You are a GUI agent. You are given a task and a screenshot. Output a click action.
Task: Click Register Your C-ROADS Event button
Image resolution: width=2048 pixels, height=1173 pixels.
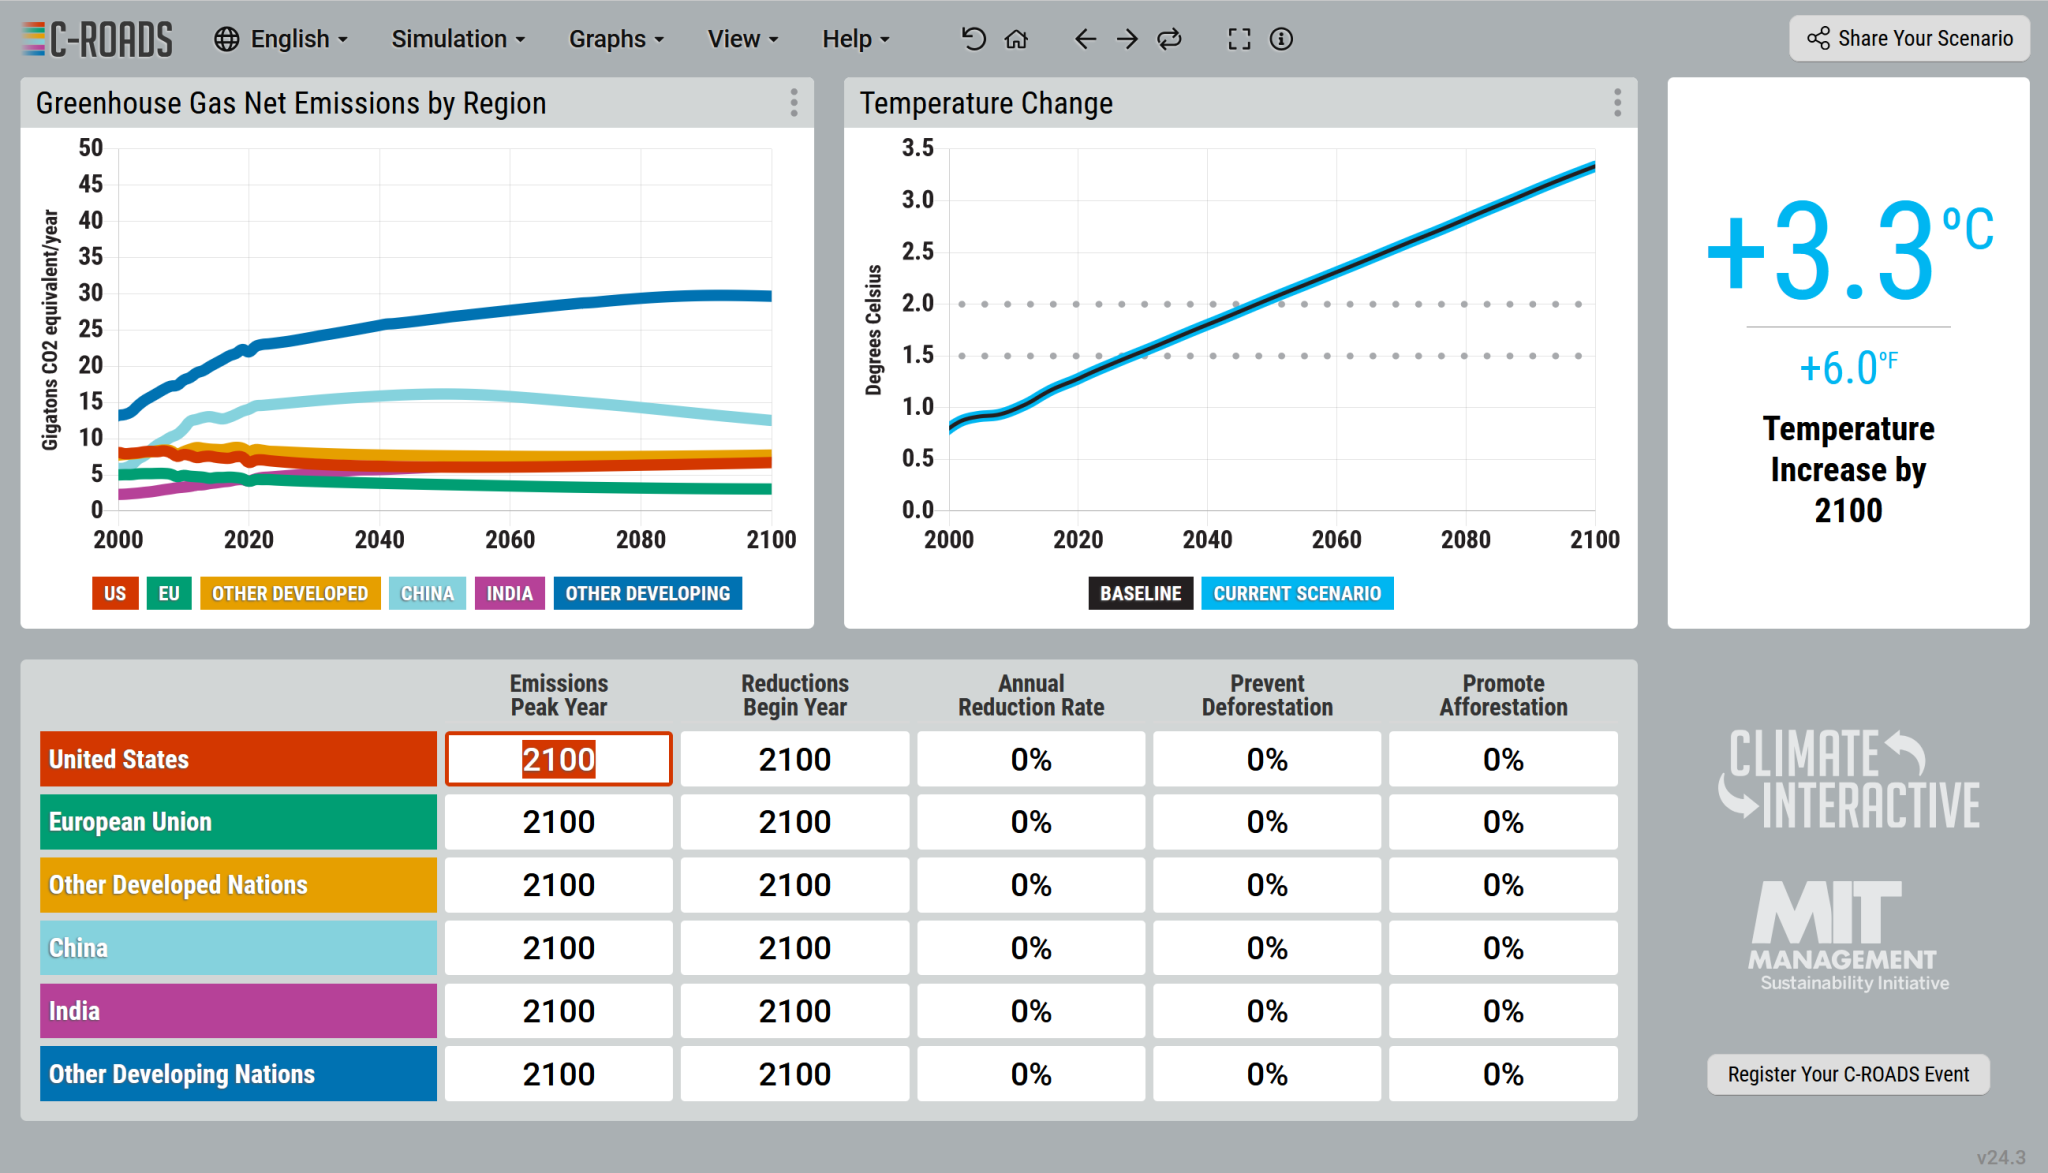[x=1848, y=1074]
